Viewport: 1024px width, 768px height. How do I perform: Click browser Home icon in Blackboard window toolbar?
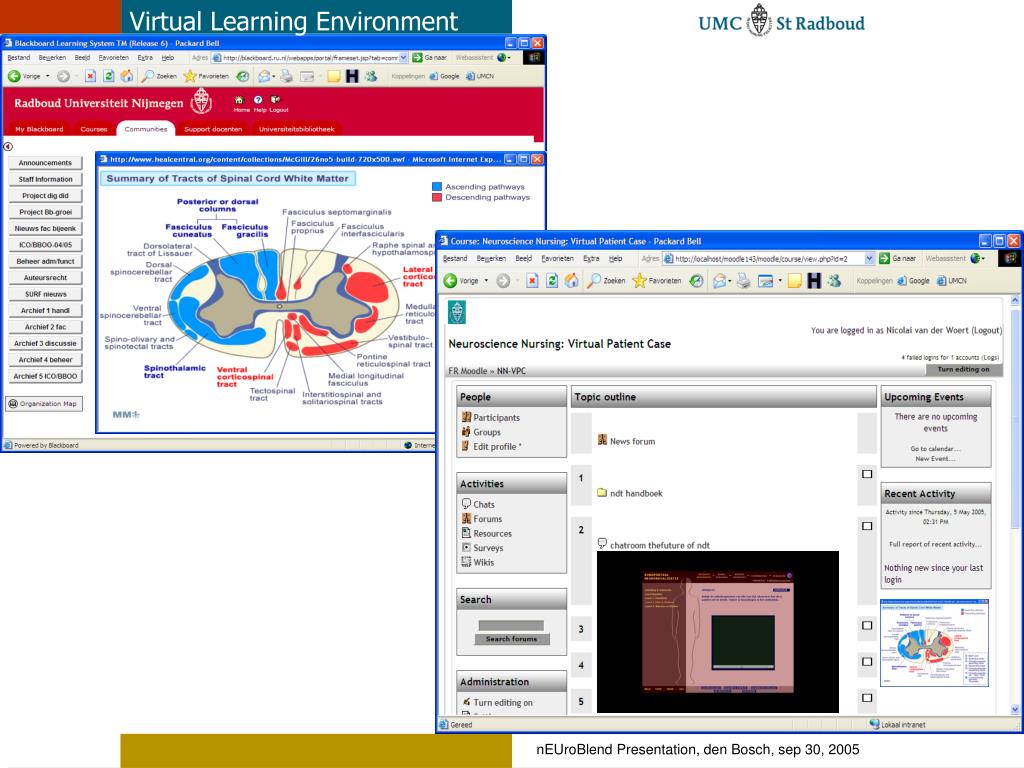[127, 76]
